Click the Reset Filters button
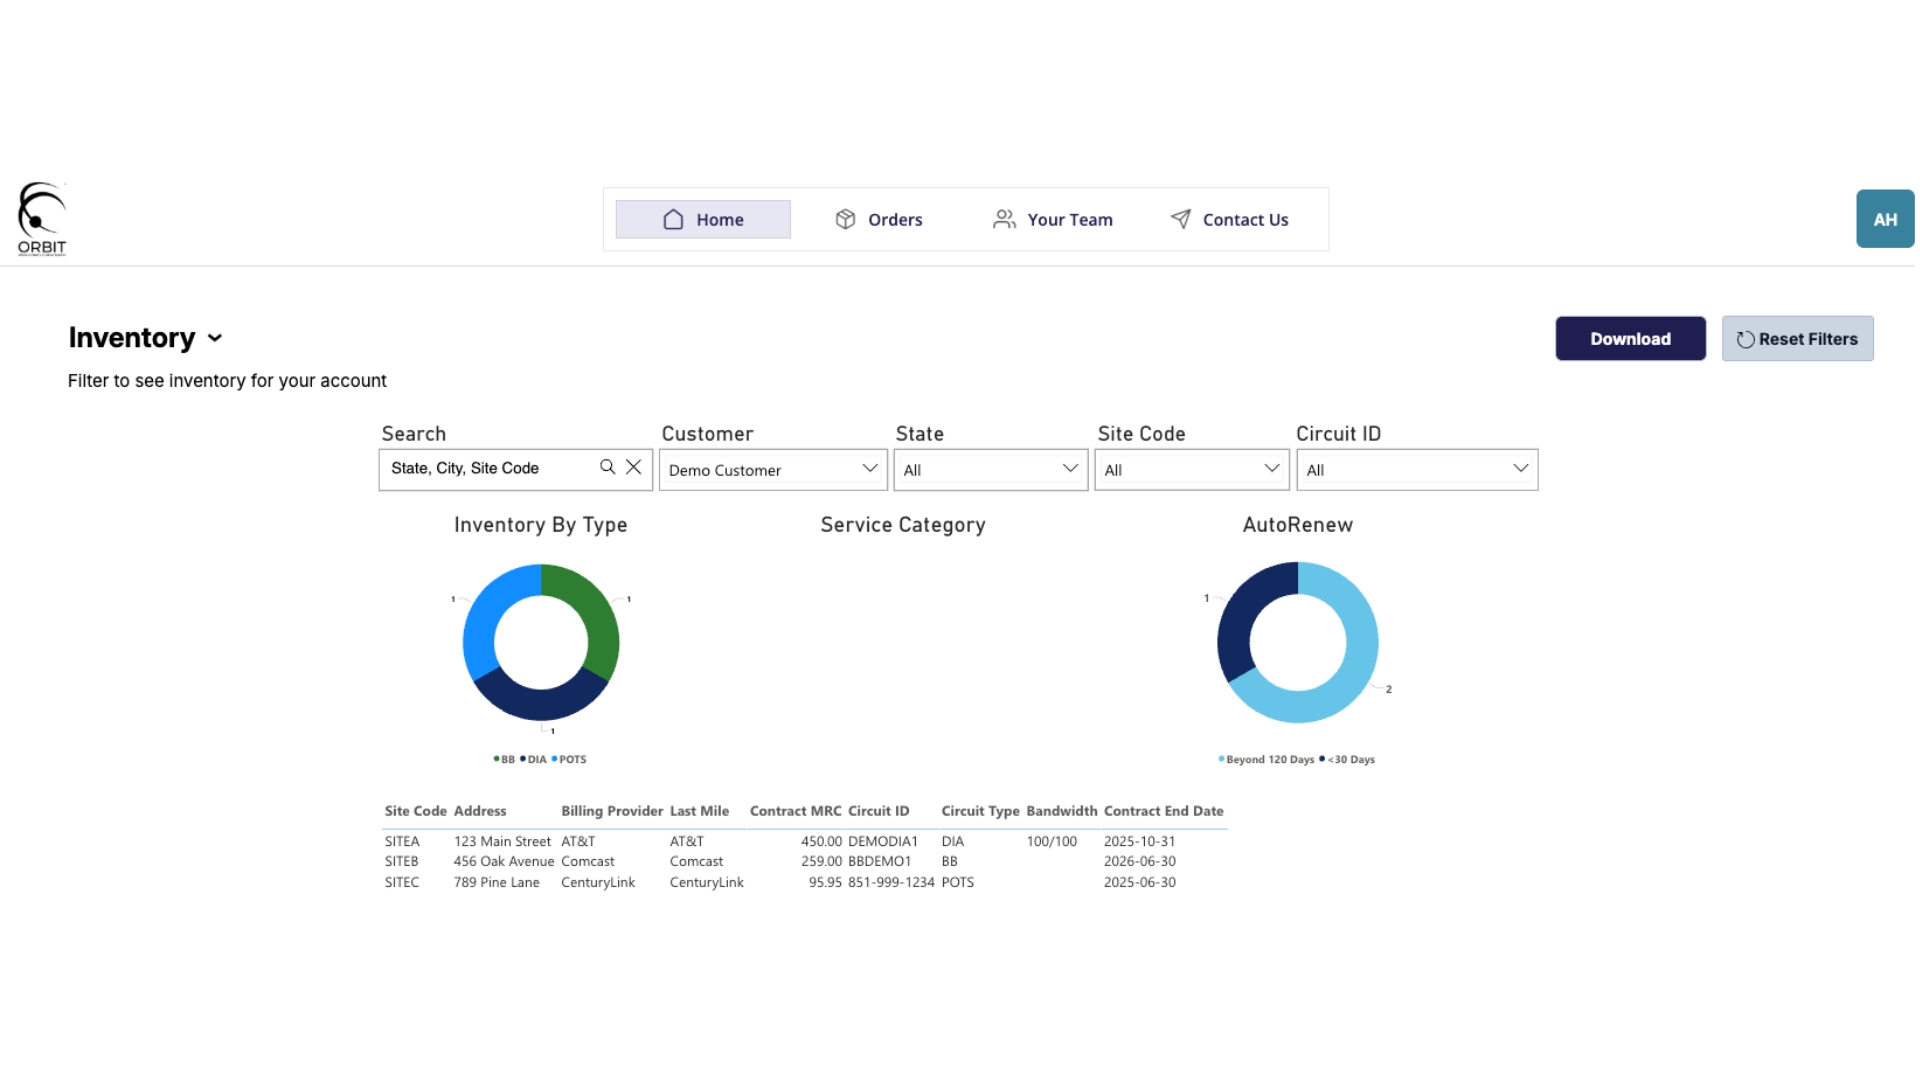Image resolution: width=1920 pixels, height=1080 pixels. [1797, 339]
